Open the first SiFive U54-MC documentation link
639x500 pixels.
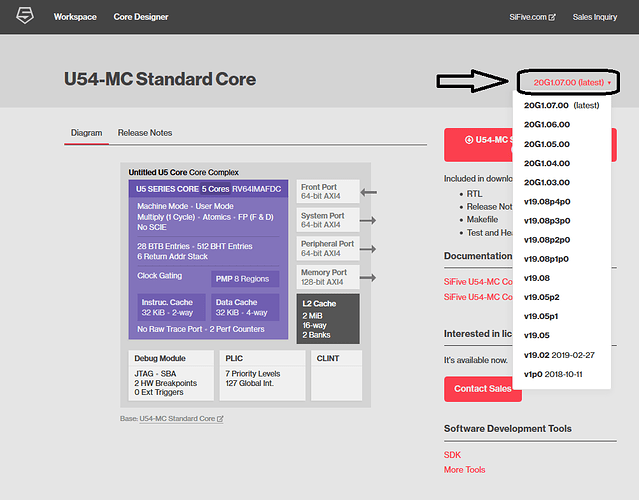(x=478, y=282)
